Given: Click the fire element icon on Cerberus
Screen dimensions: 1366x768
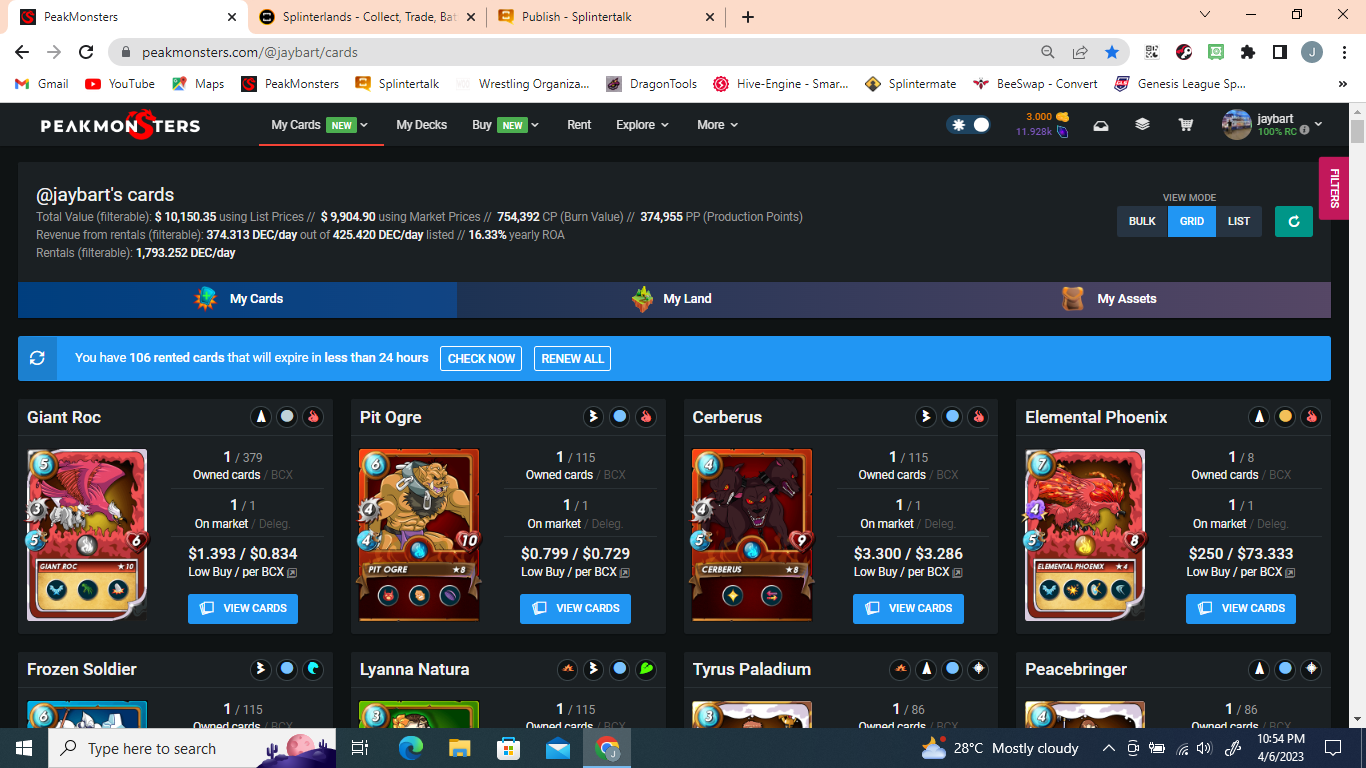Looking at the screenshot, I should coord(978,417).
